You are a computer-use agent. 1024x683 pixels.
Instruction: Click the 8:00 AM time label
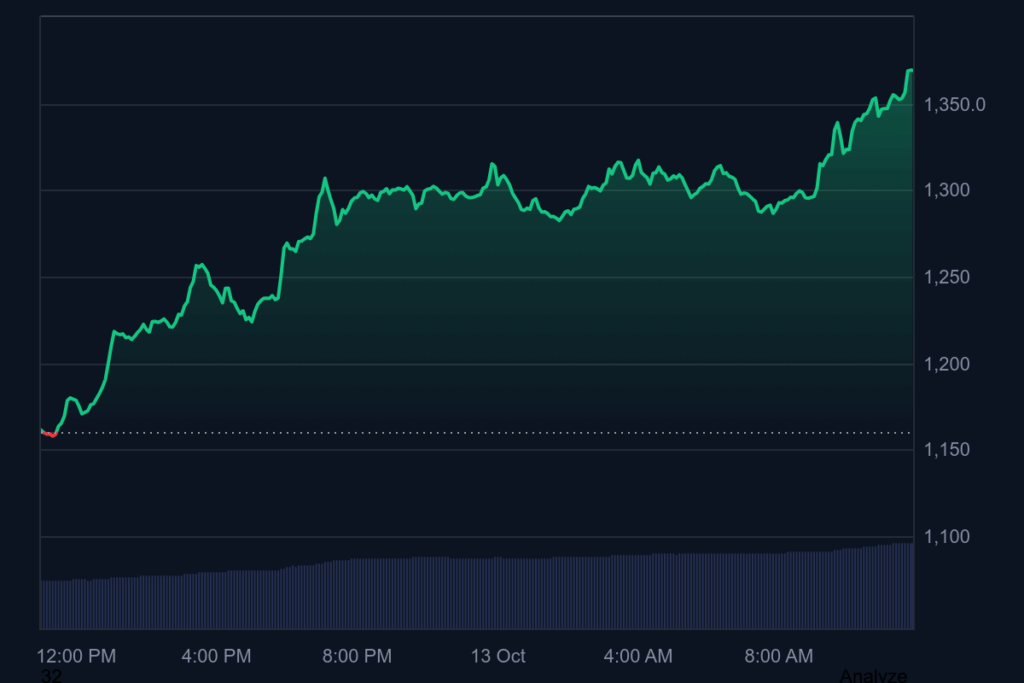779,656
